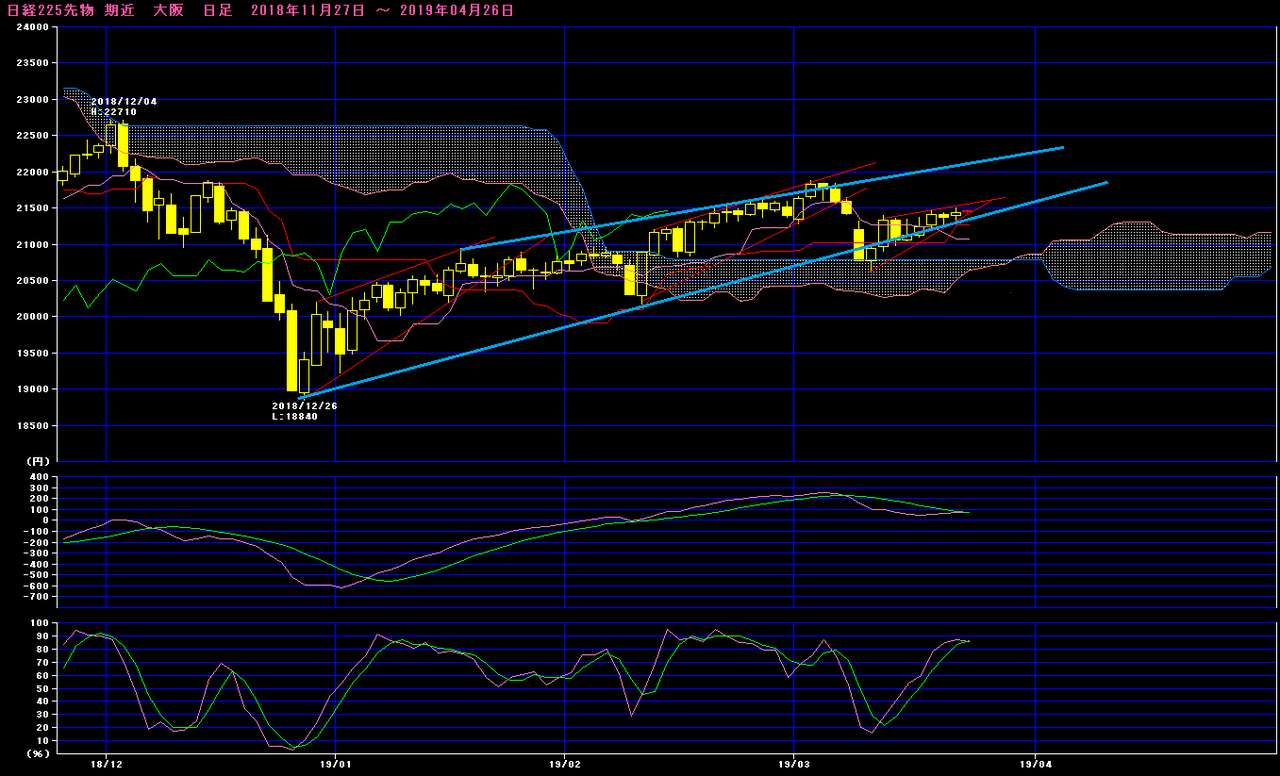Image resolution: width=1280 pixels, height=776 pixels.
Task: Select the 19000 price axis label
Action: pos(34,390)
